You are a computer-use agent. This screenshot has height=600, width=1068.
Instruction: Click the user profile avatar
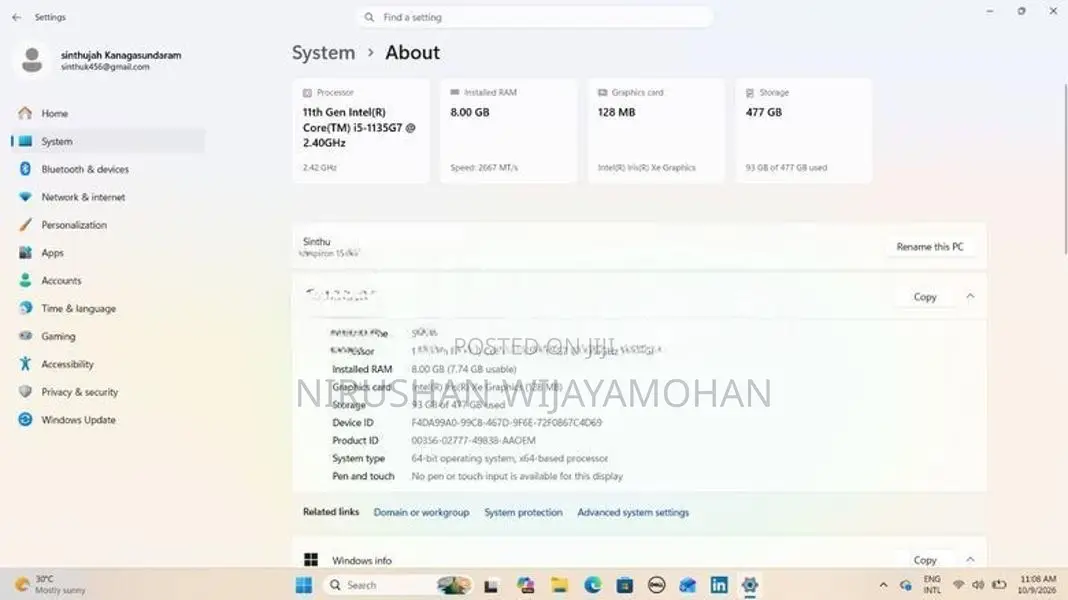(x=31, y=60)
